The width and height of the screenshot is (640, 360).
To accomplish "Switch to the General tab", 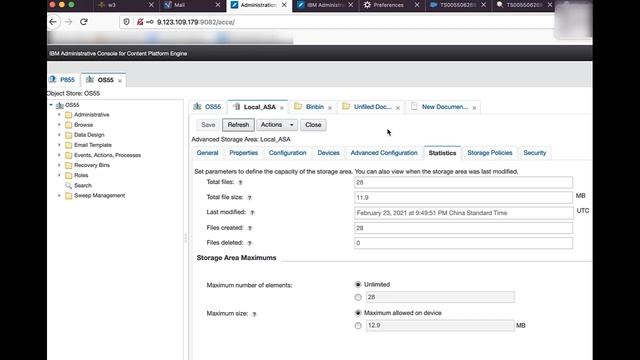I will (207, 153).
